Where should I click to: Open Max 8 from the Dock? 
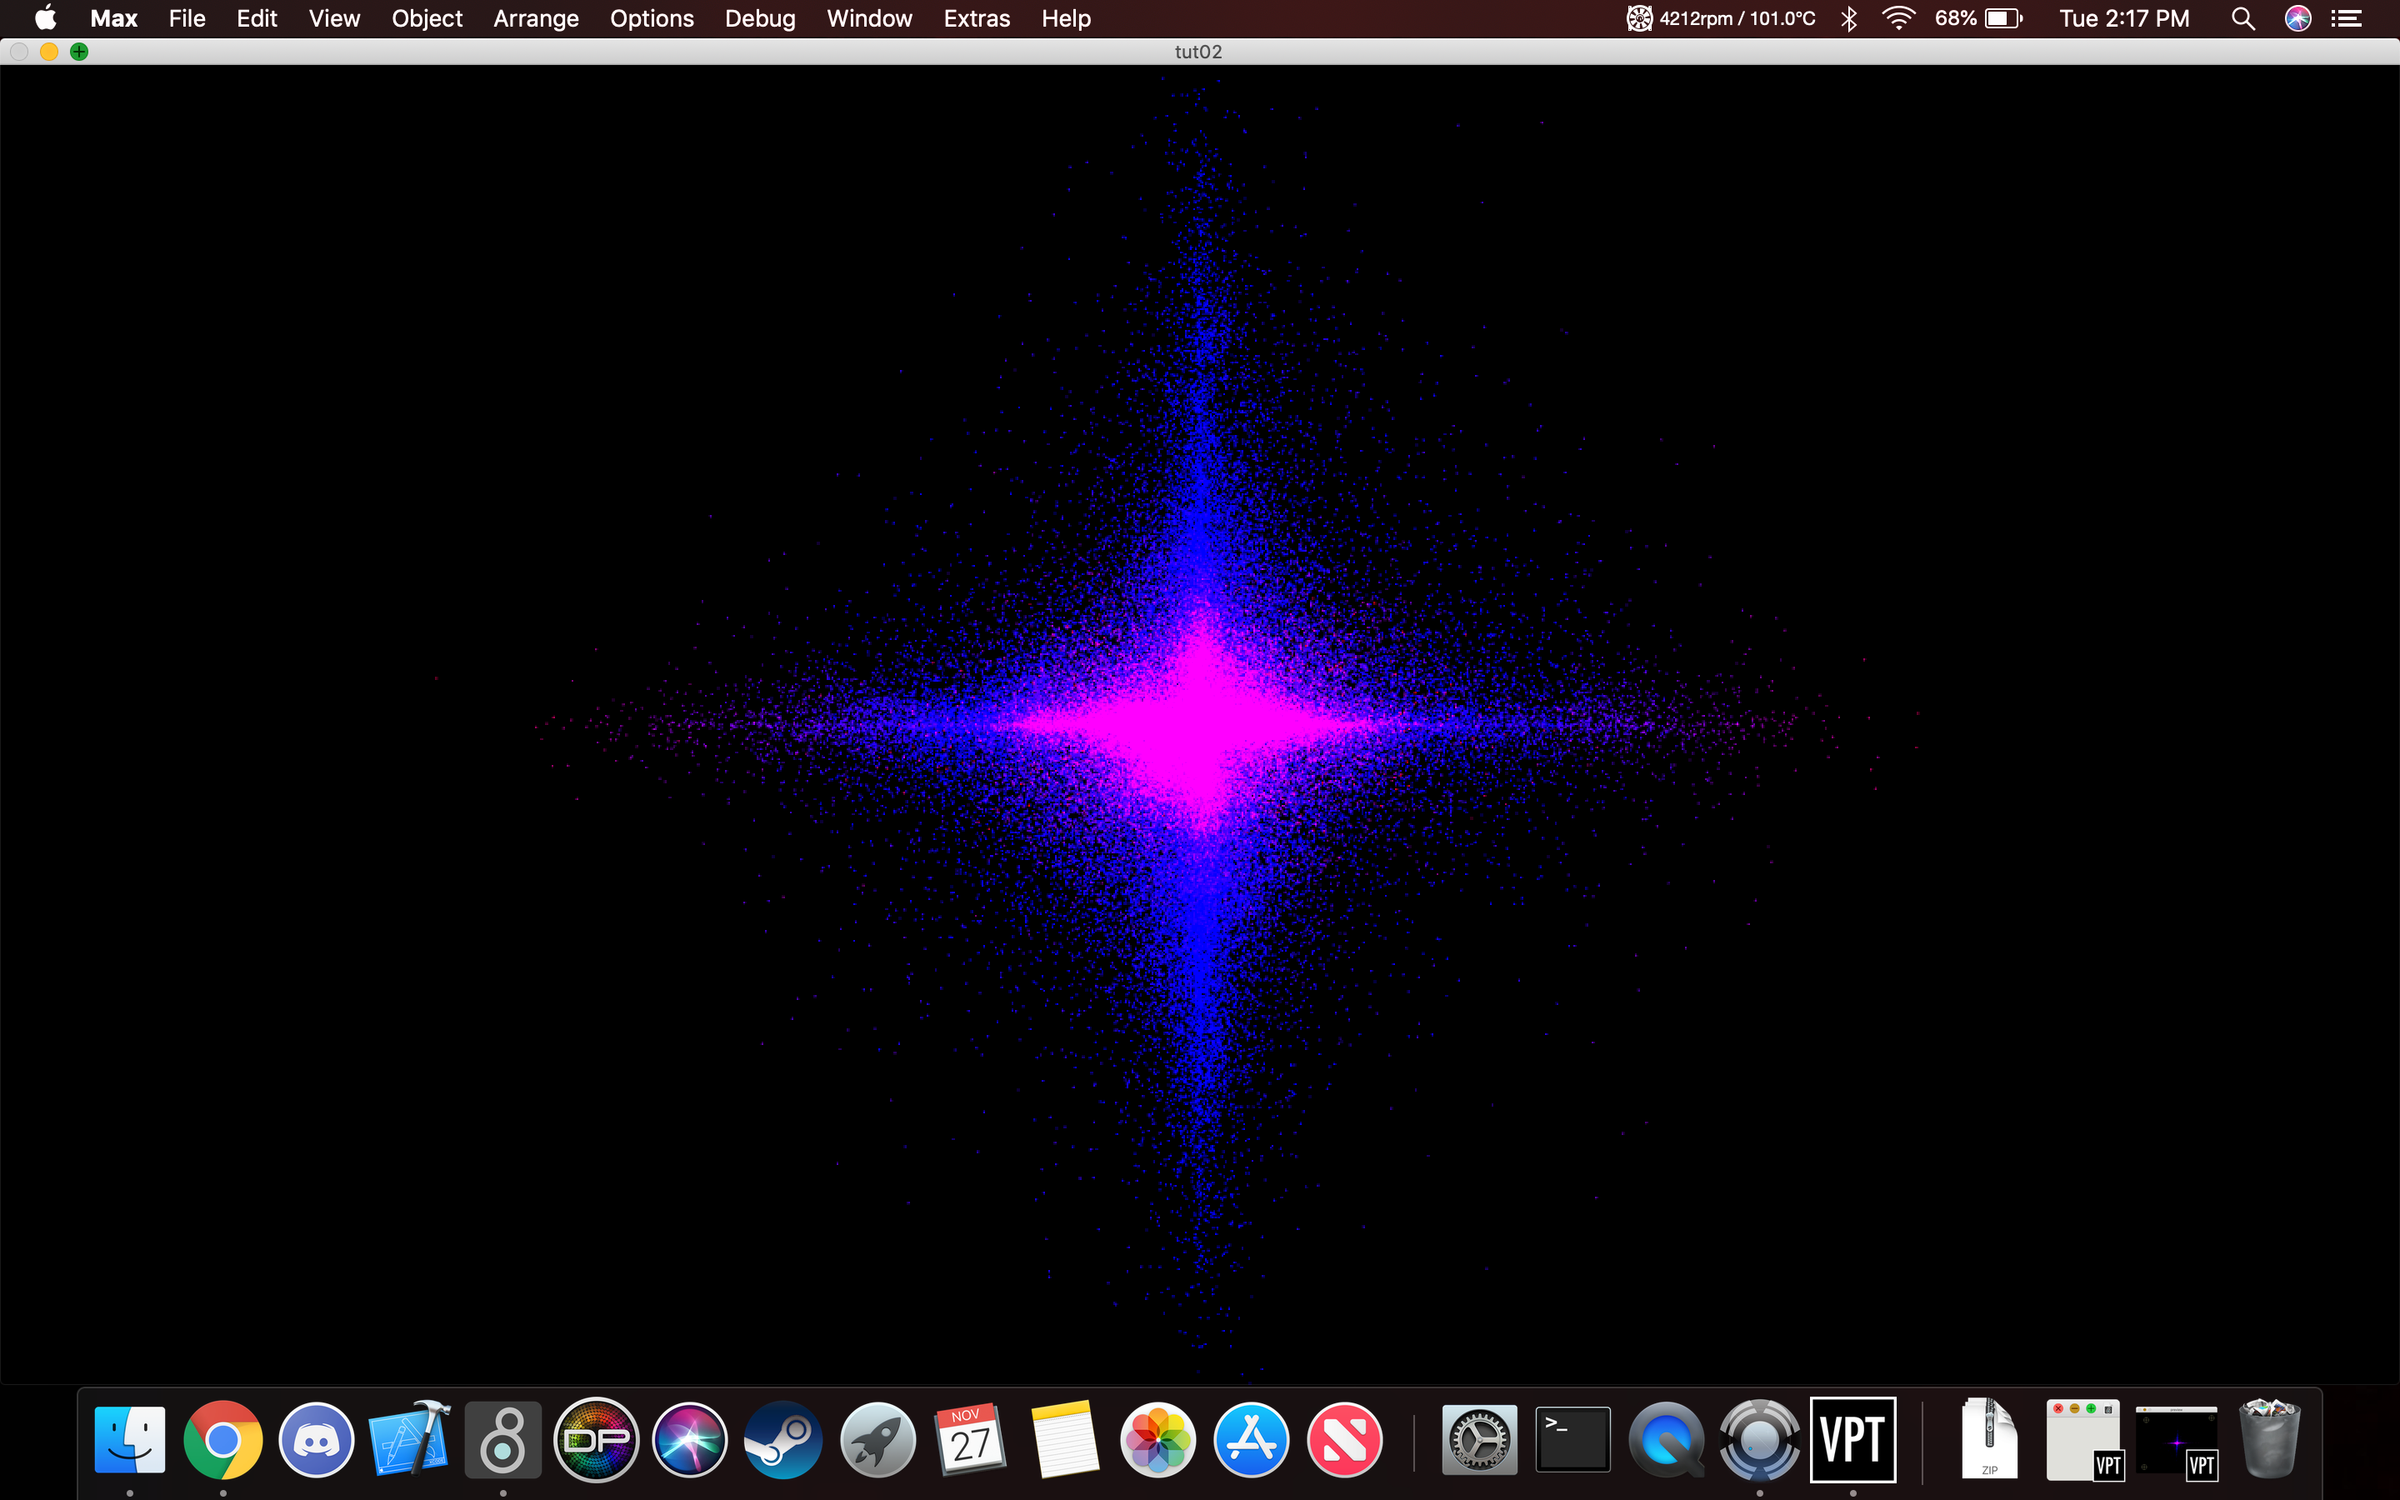pyautogui.click(x=502, y=1440)
